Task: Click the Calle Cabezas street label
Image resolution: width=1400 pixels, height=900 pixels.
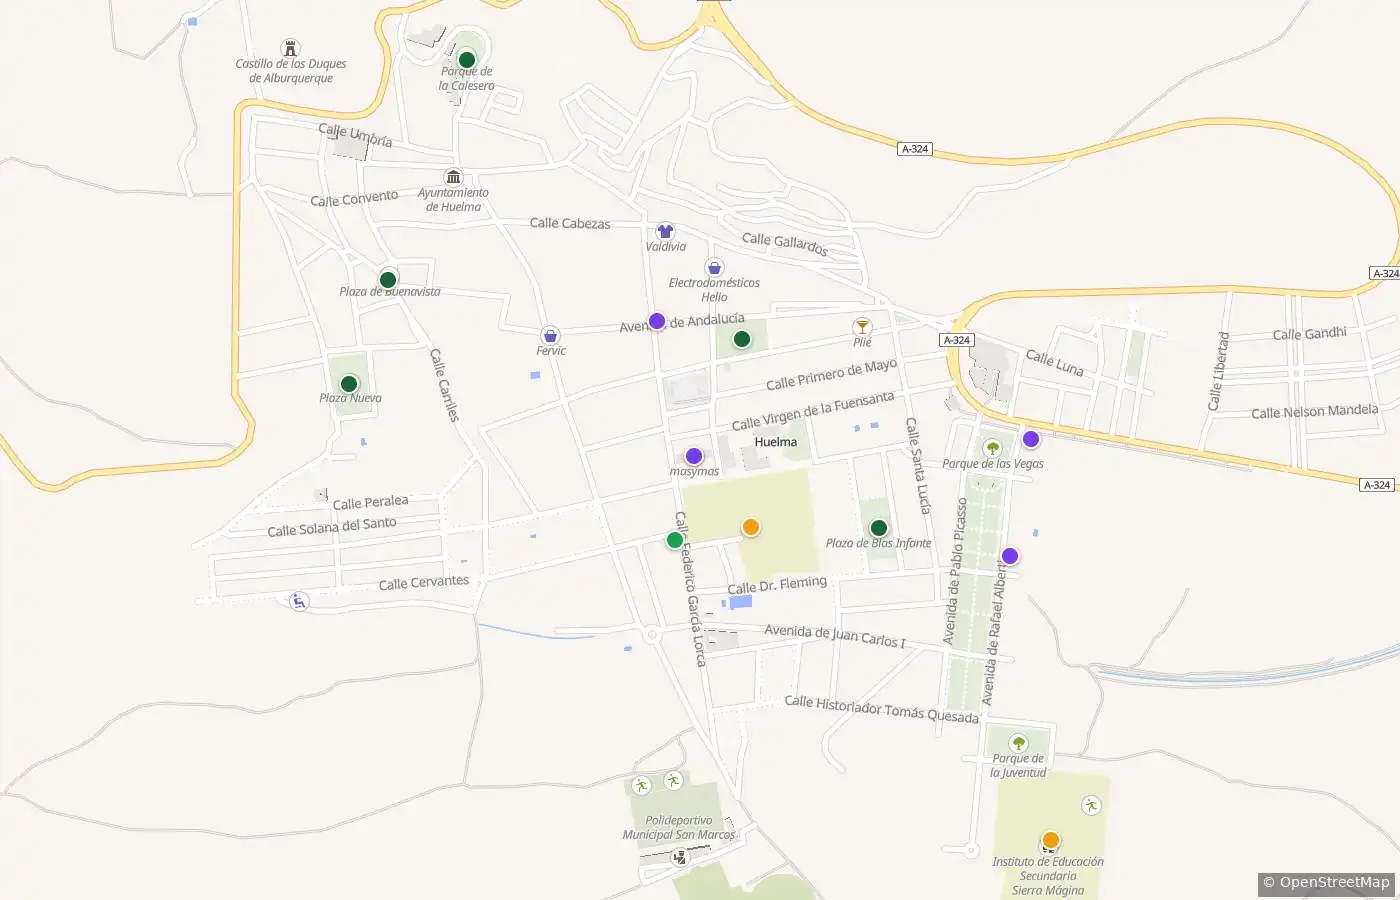Action: click(x=570, y=223)
